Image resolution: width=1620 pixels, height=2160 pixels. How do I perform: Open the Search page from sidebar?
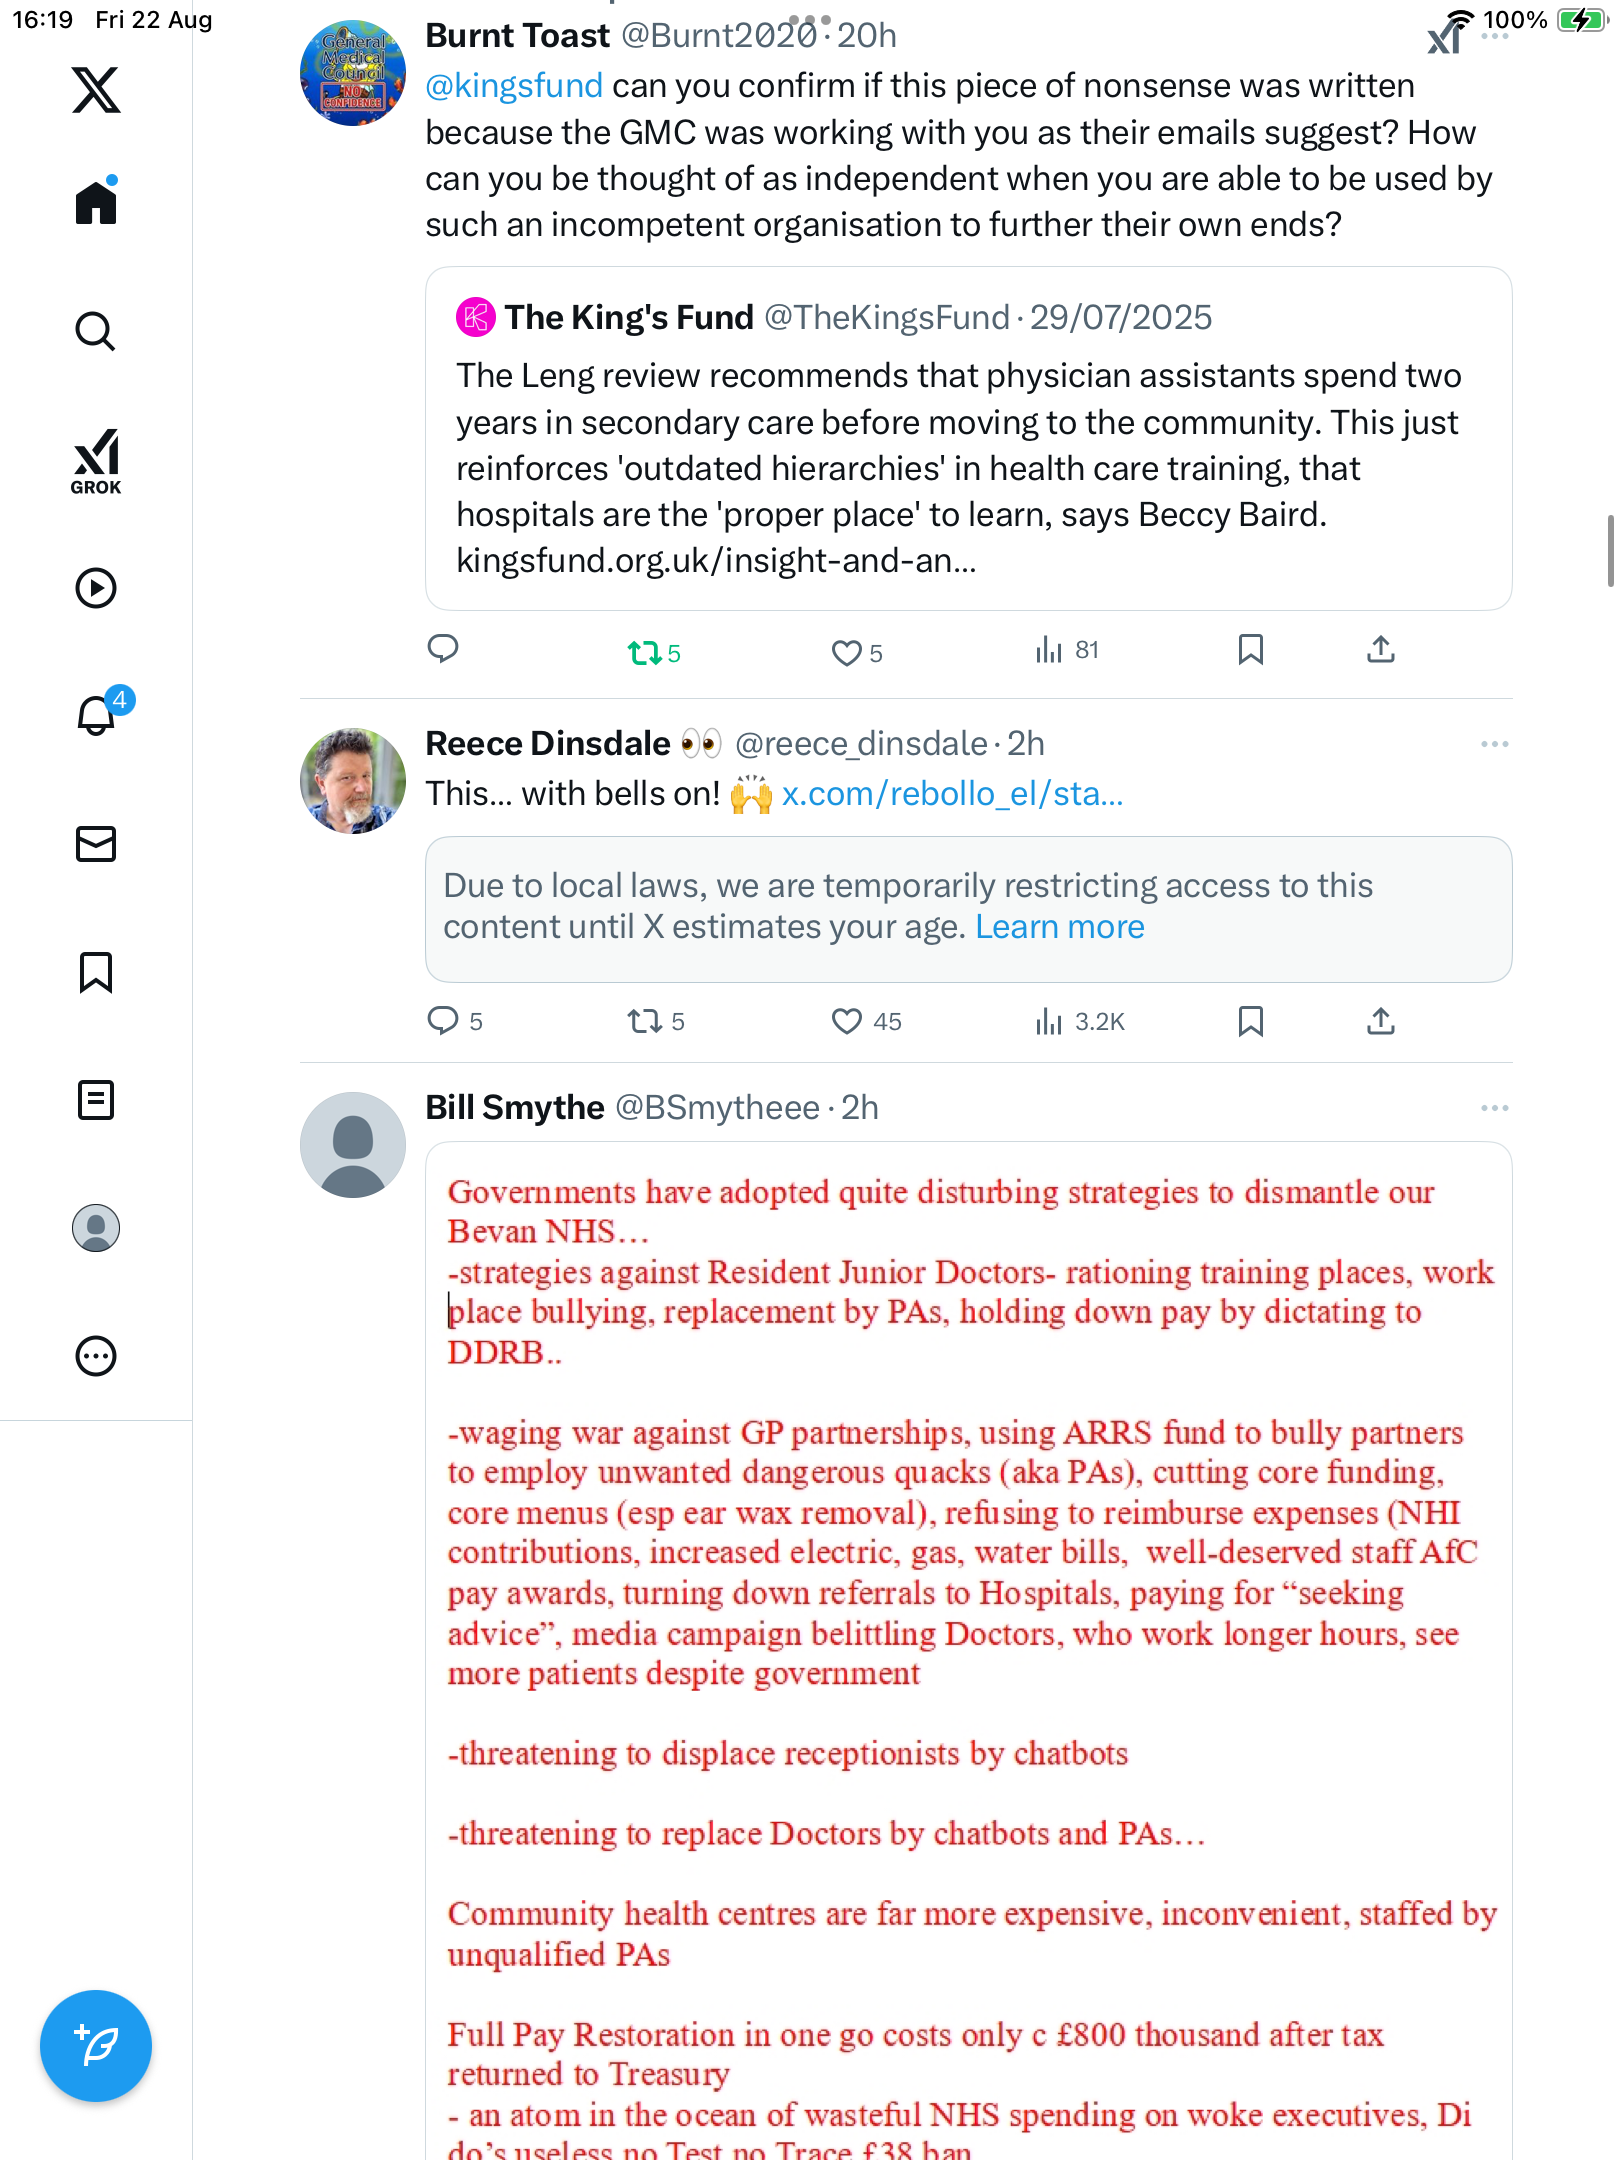tap(96, 331)
